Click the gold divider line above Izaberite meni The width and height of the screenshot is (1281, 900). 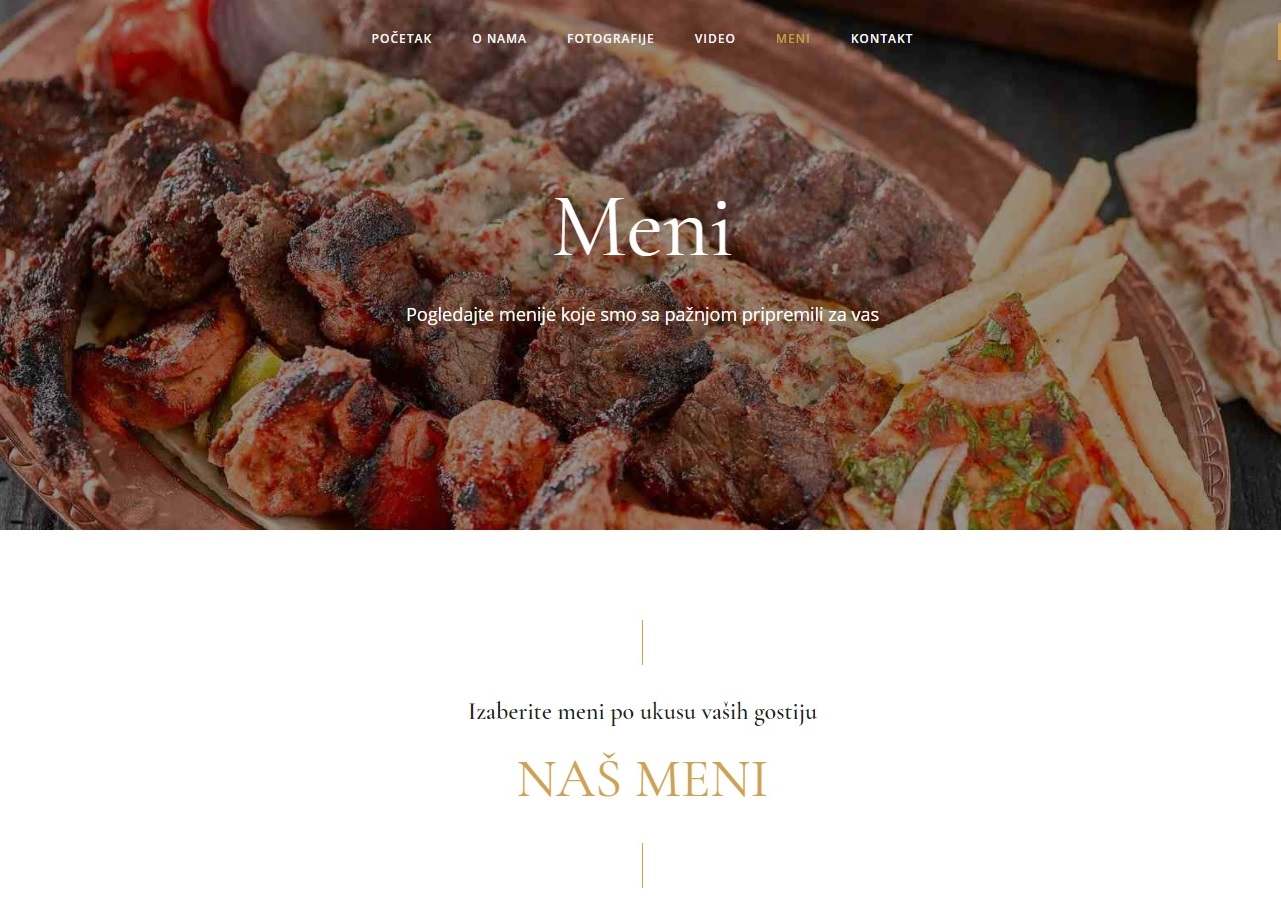642,642
